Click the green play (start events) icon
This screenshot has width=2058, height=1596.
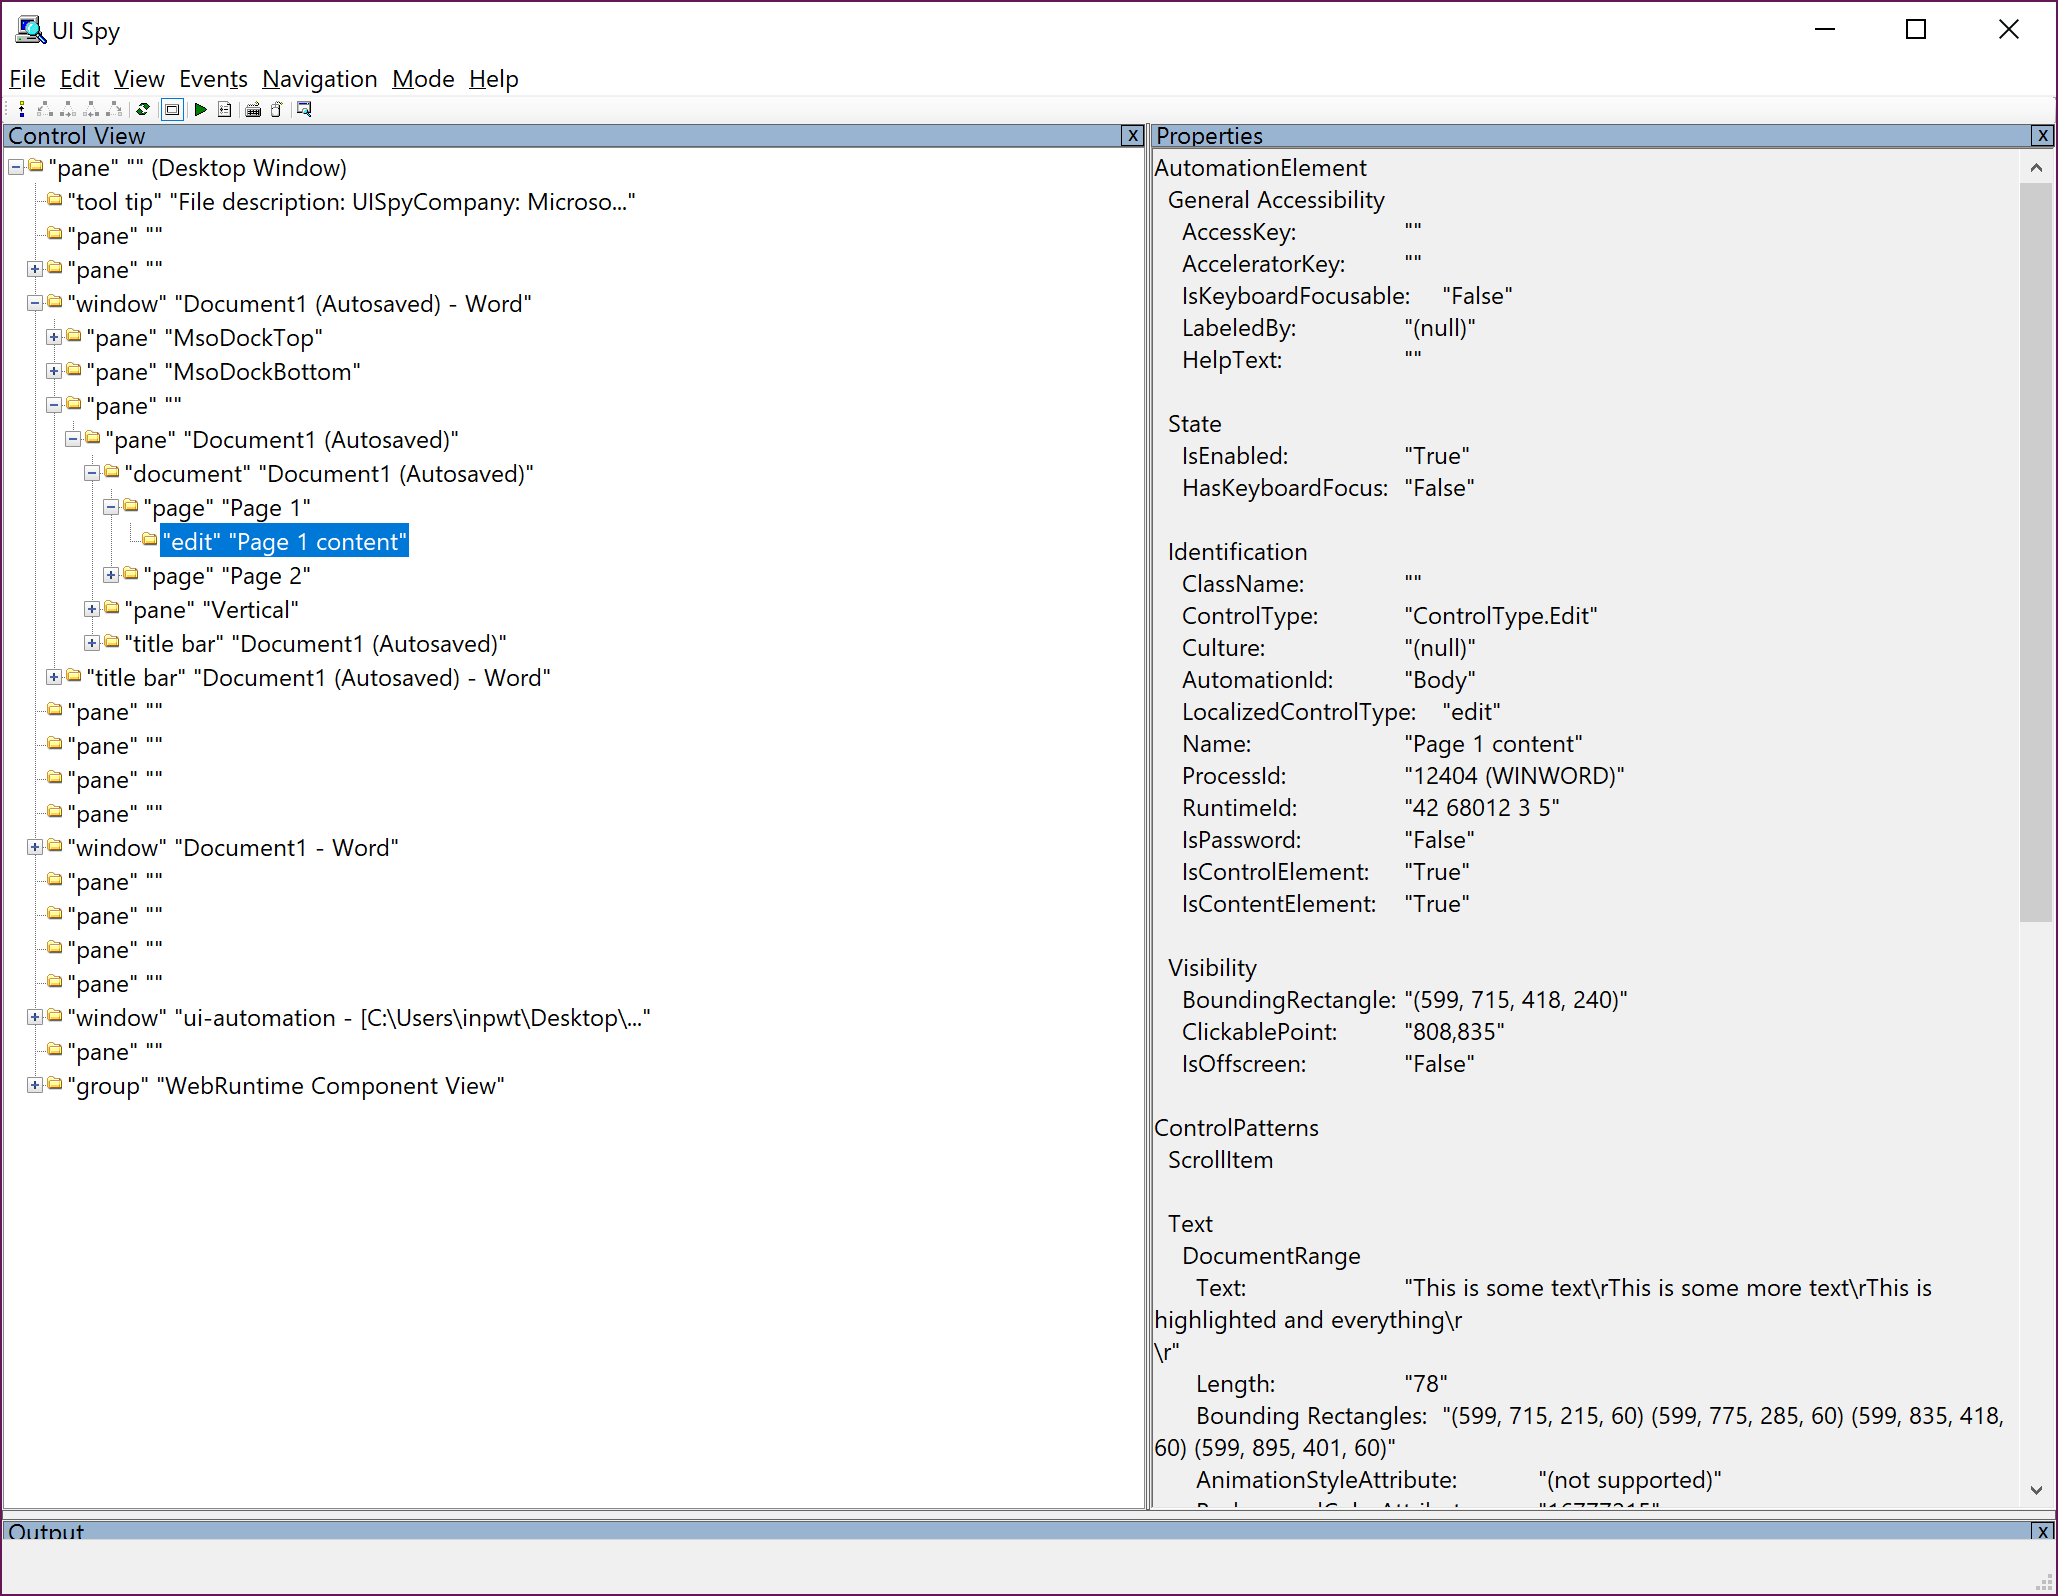tap(200, 109)
